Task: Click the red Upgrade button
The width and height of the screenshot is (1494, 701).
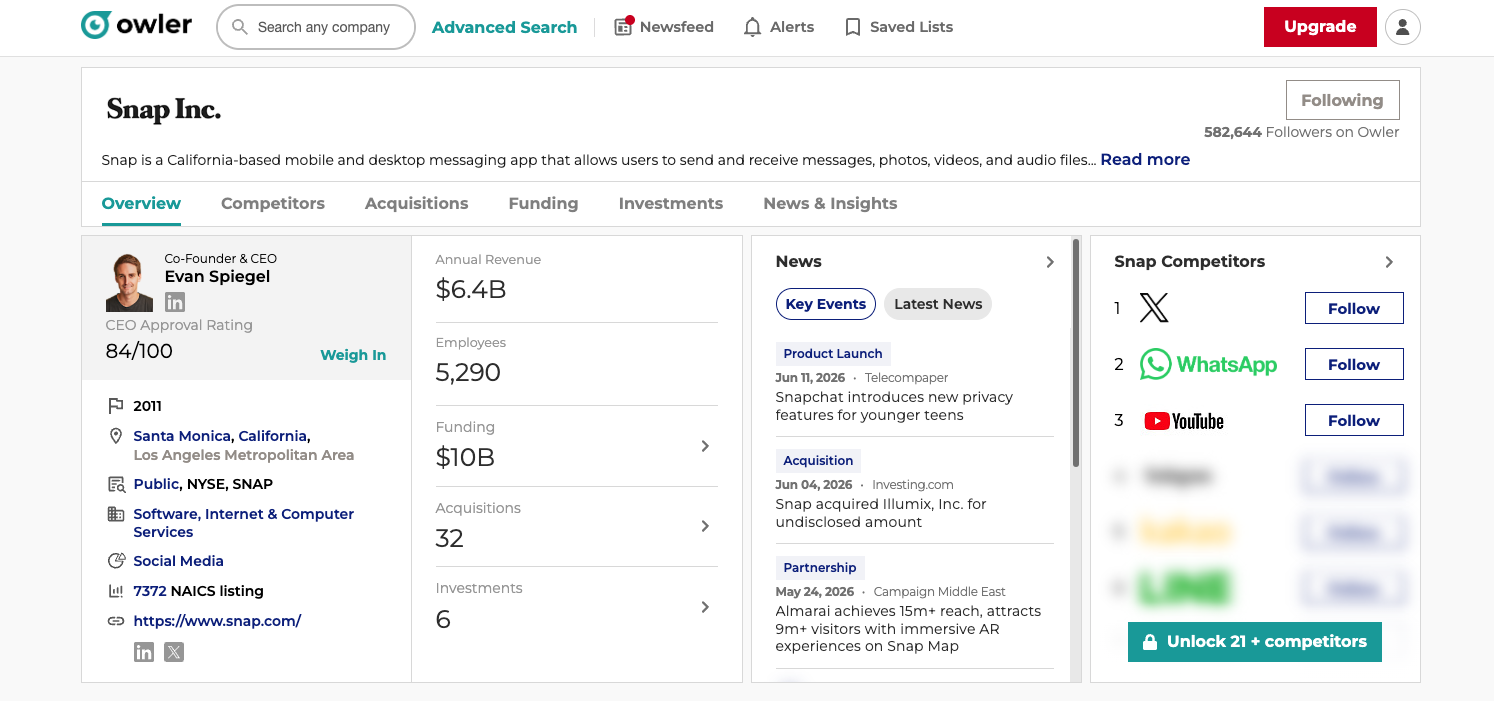Action: 1320,27
